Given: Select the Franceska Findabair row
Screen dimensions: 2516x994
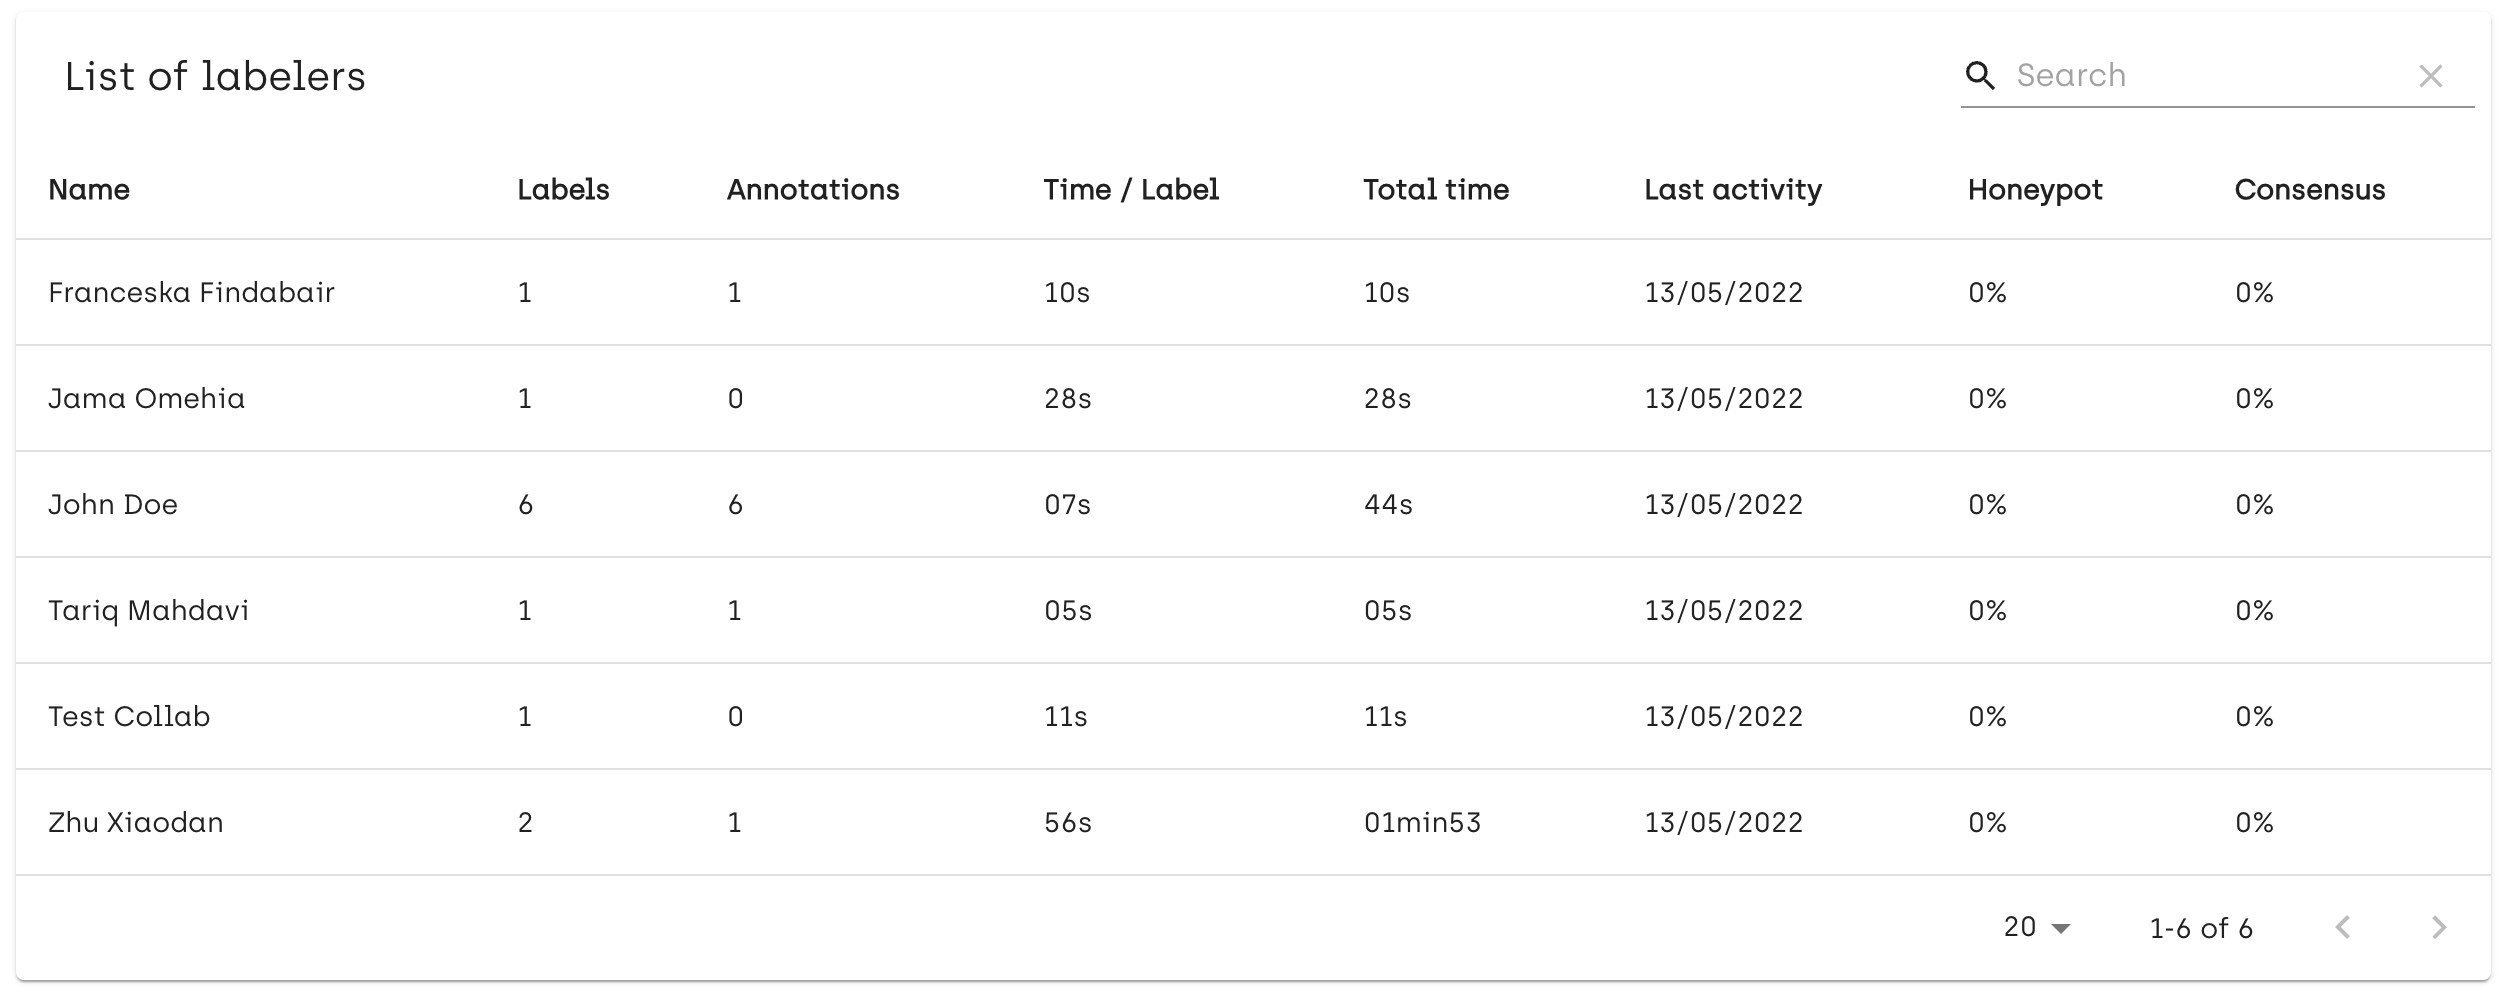Looking at the screenshot, I should [x=1253, y=292].
